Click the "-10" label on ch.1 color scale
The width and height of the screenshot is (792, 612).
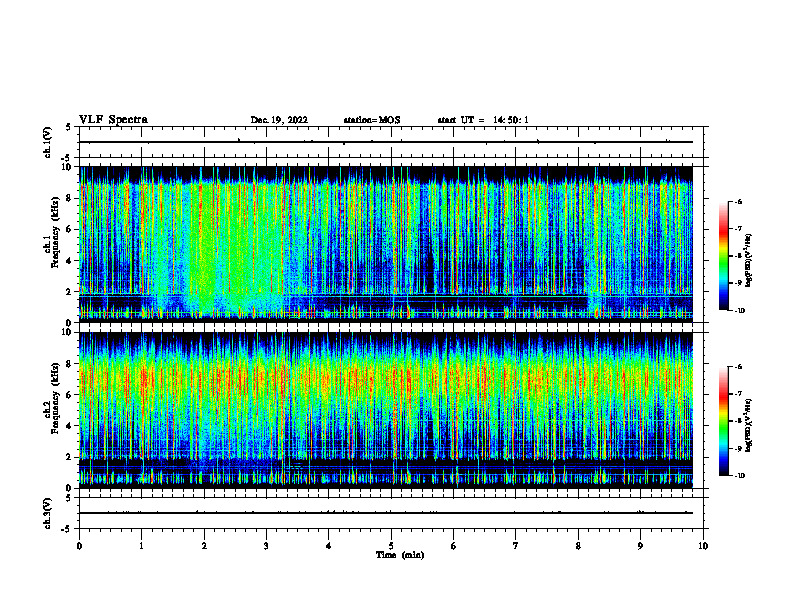(x=739, y=311)
